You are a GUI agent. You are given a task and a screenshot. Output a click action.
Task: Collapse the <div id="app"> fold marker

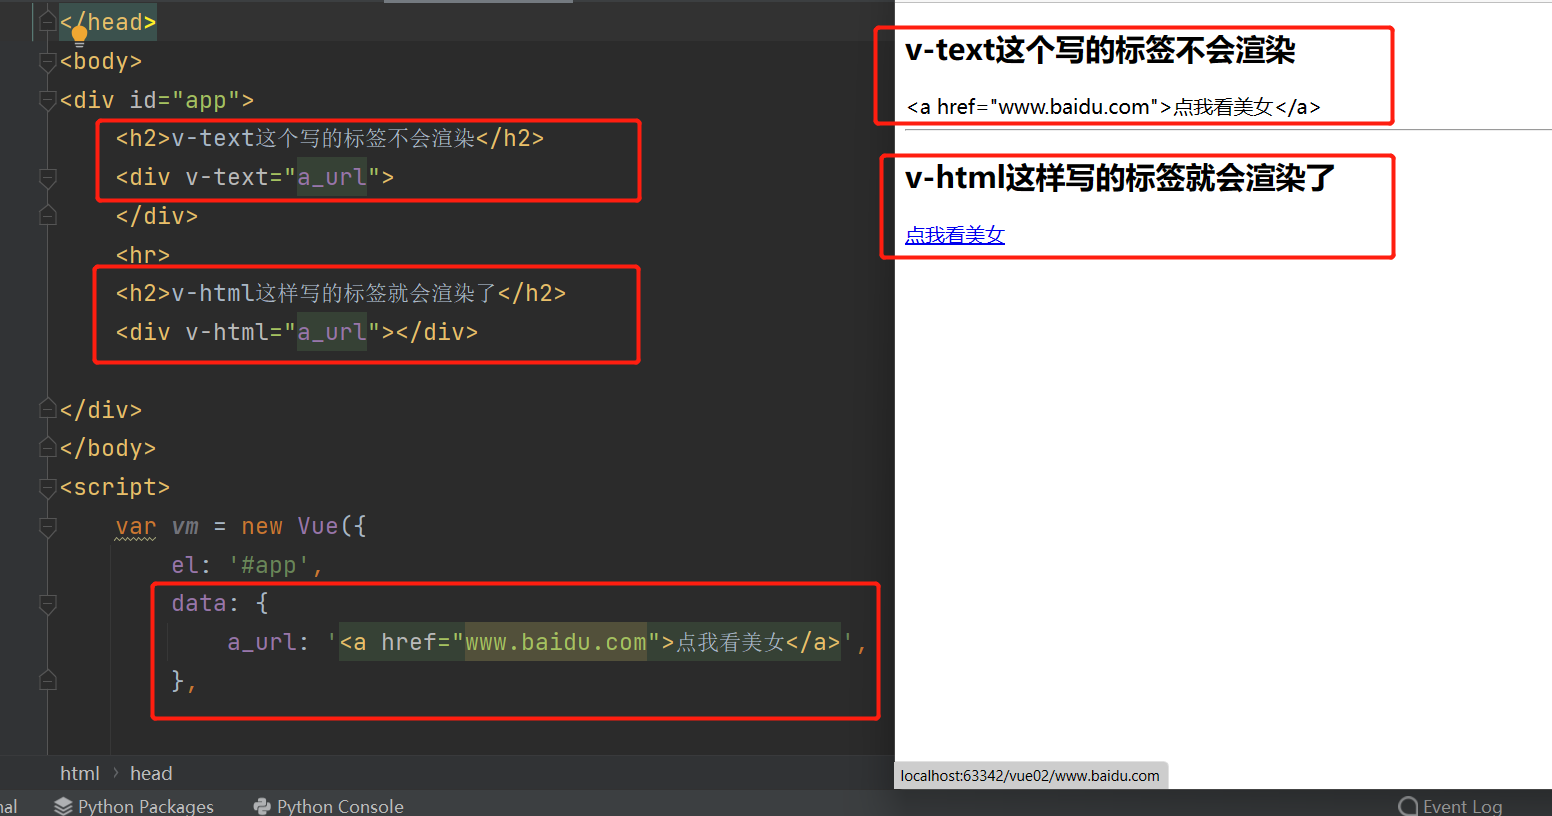click(47, 100)
